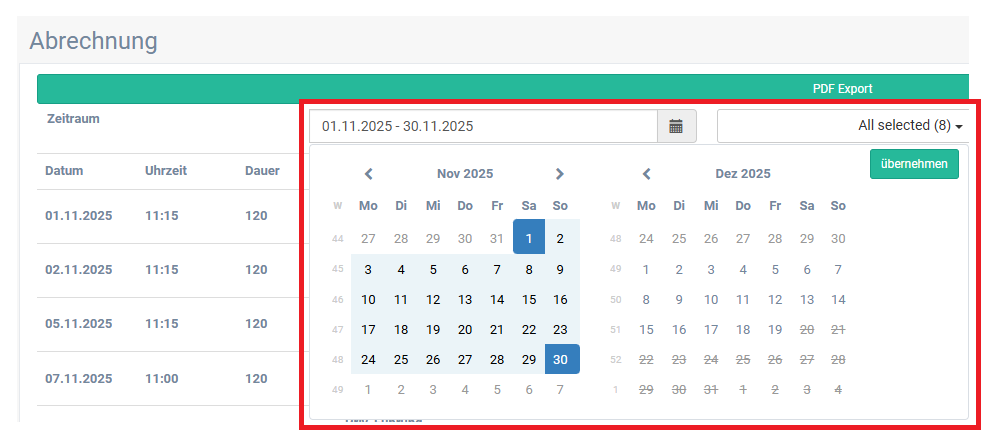The width and height of the screenshot is (1005, 446).
Task: Open the Nov 2025 month title
Action: point(465,174)
